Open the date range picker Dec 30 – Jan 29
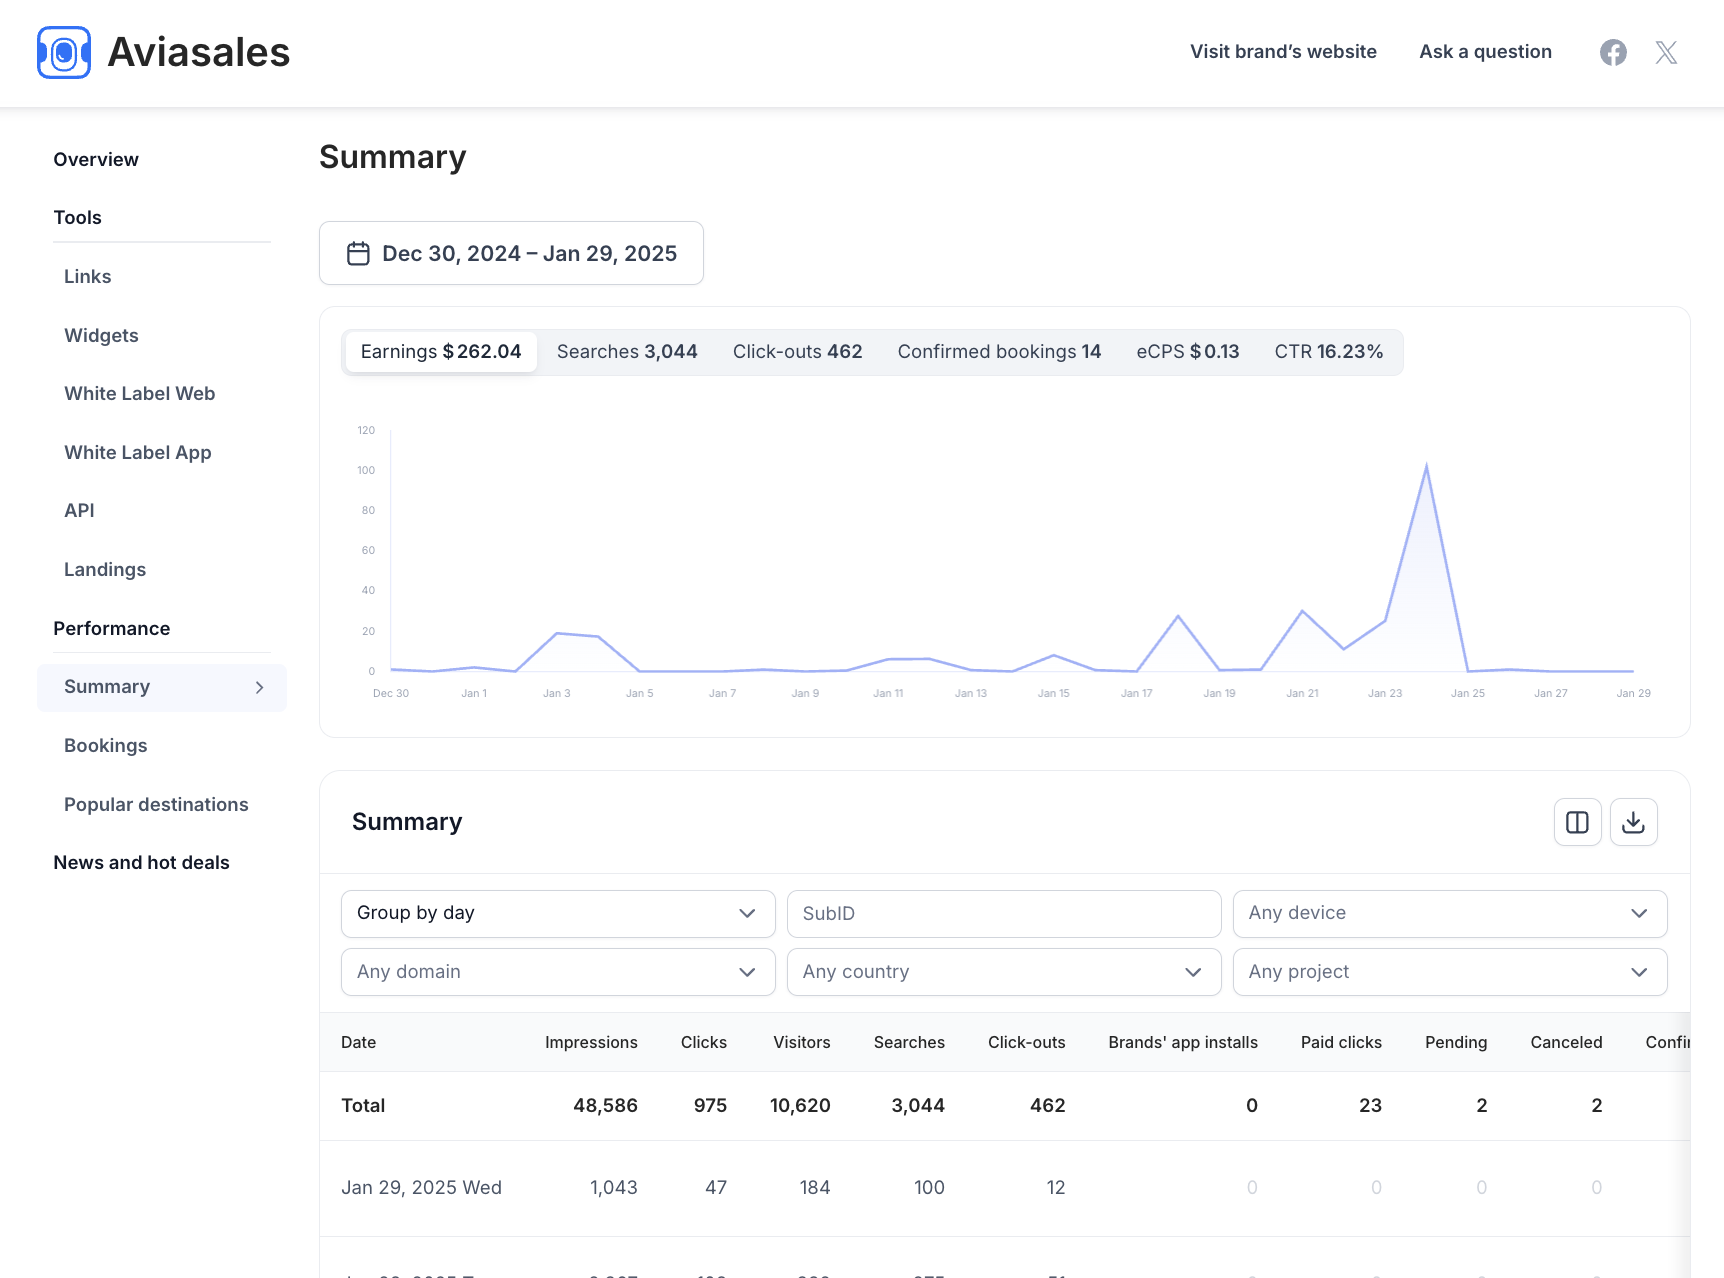 (x=511, y=253)
